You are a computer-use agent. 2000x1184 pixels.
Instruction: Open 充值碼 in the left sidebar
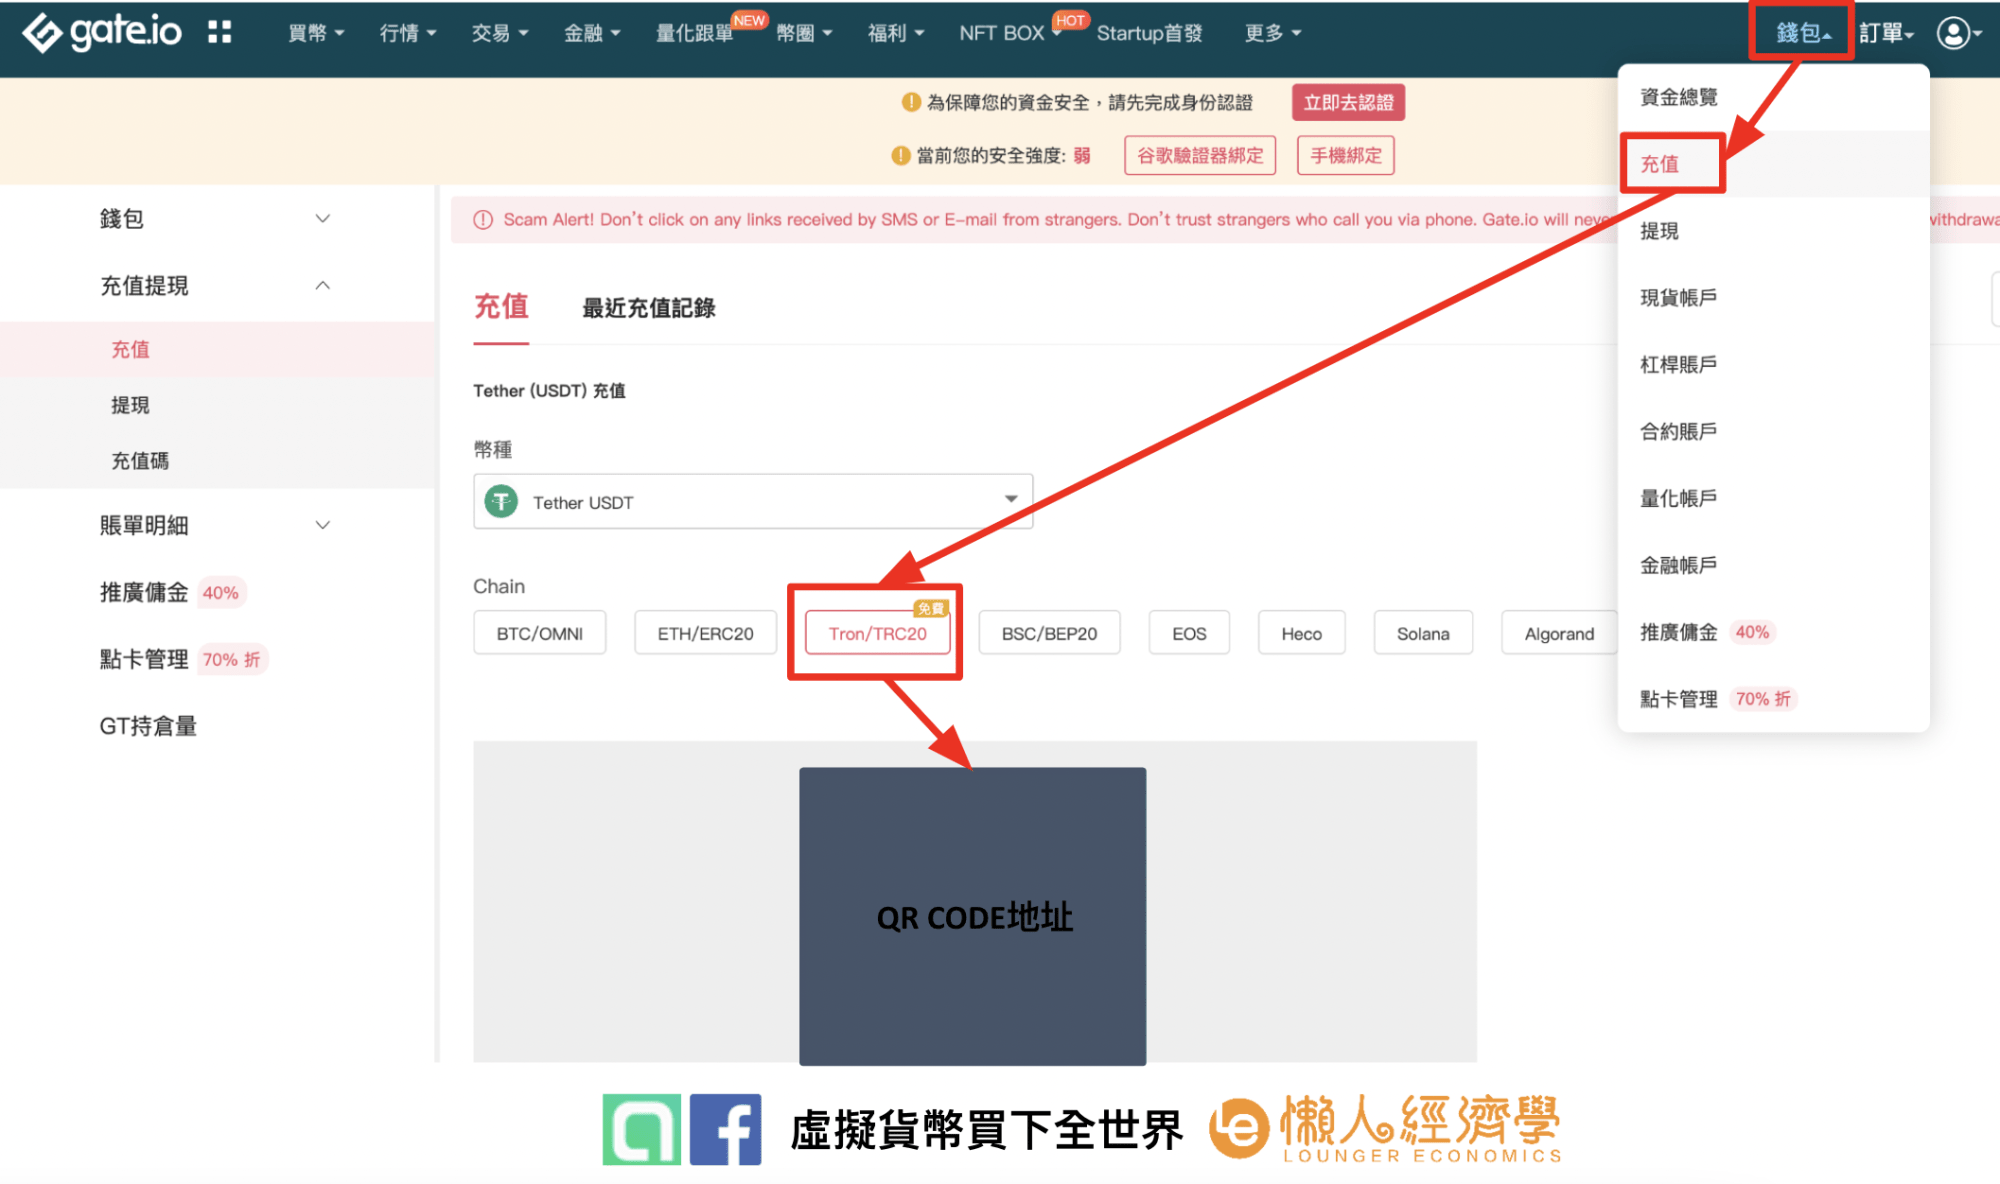pos(218,460)
